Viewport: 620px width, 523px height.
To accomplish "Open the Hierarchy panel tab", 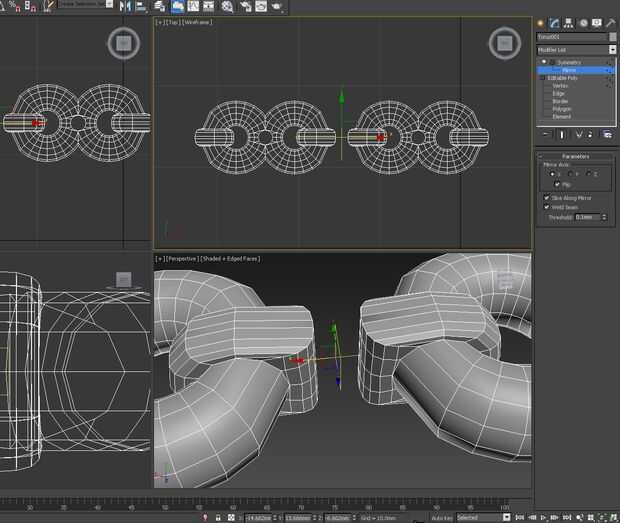I will [568, 21].
